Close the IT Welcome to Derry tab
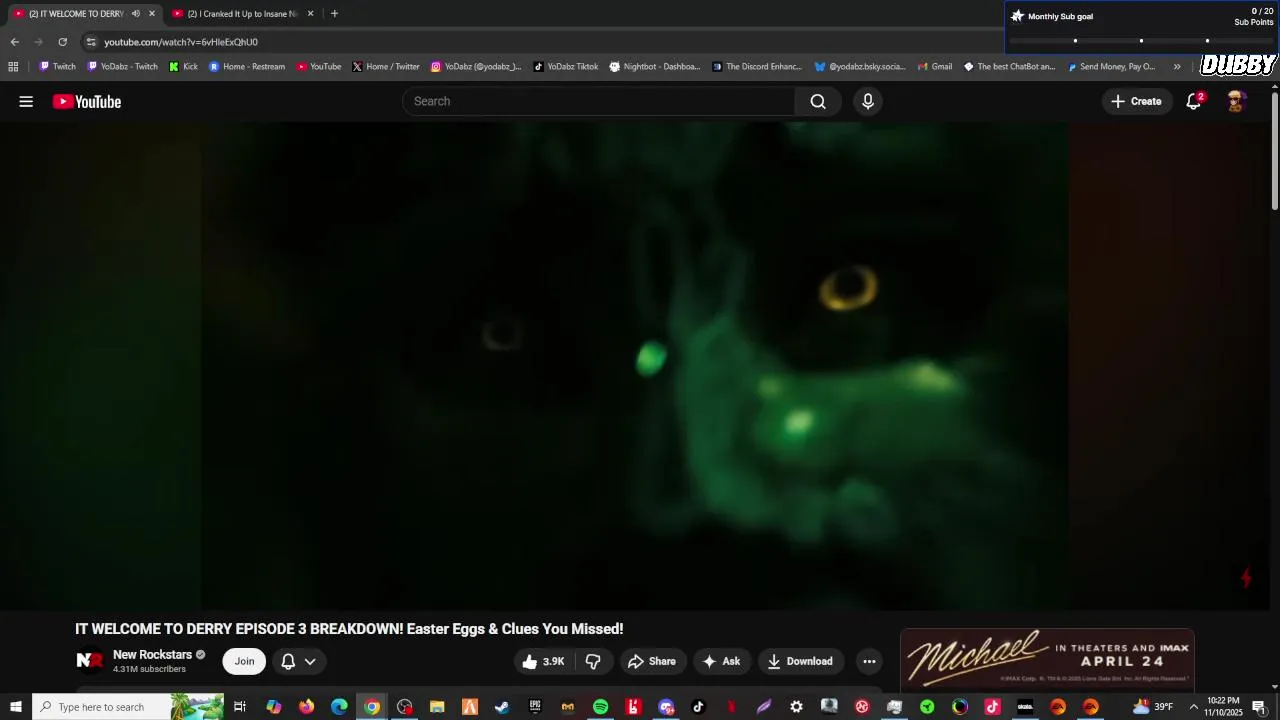The image size is (1280, 720). pos(152,14)
